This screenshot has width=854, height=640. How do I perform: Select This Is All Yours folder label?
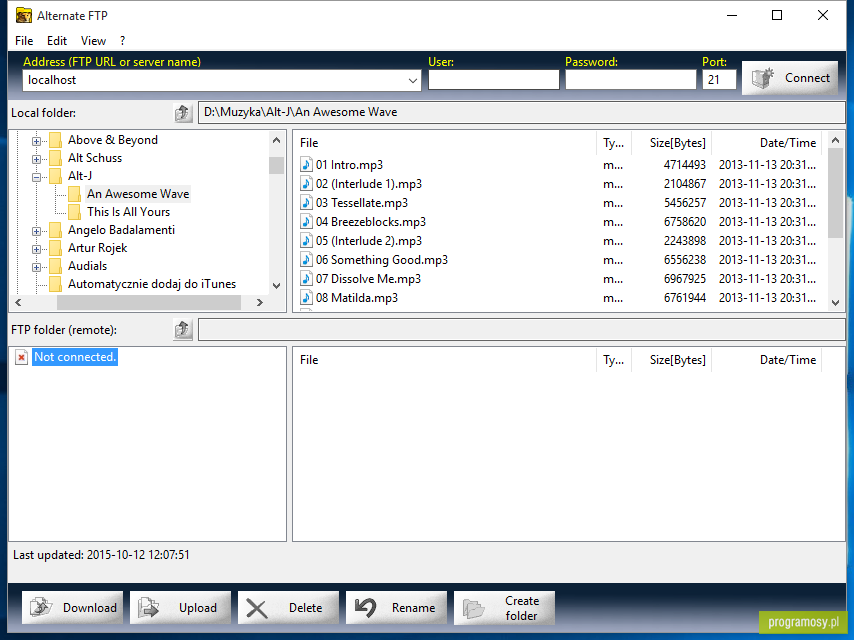pos(129,212)
